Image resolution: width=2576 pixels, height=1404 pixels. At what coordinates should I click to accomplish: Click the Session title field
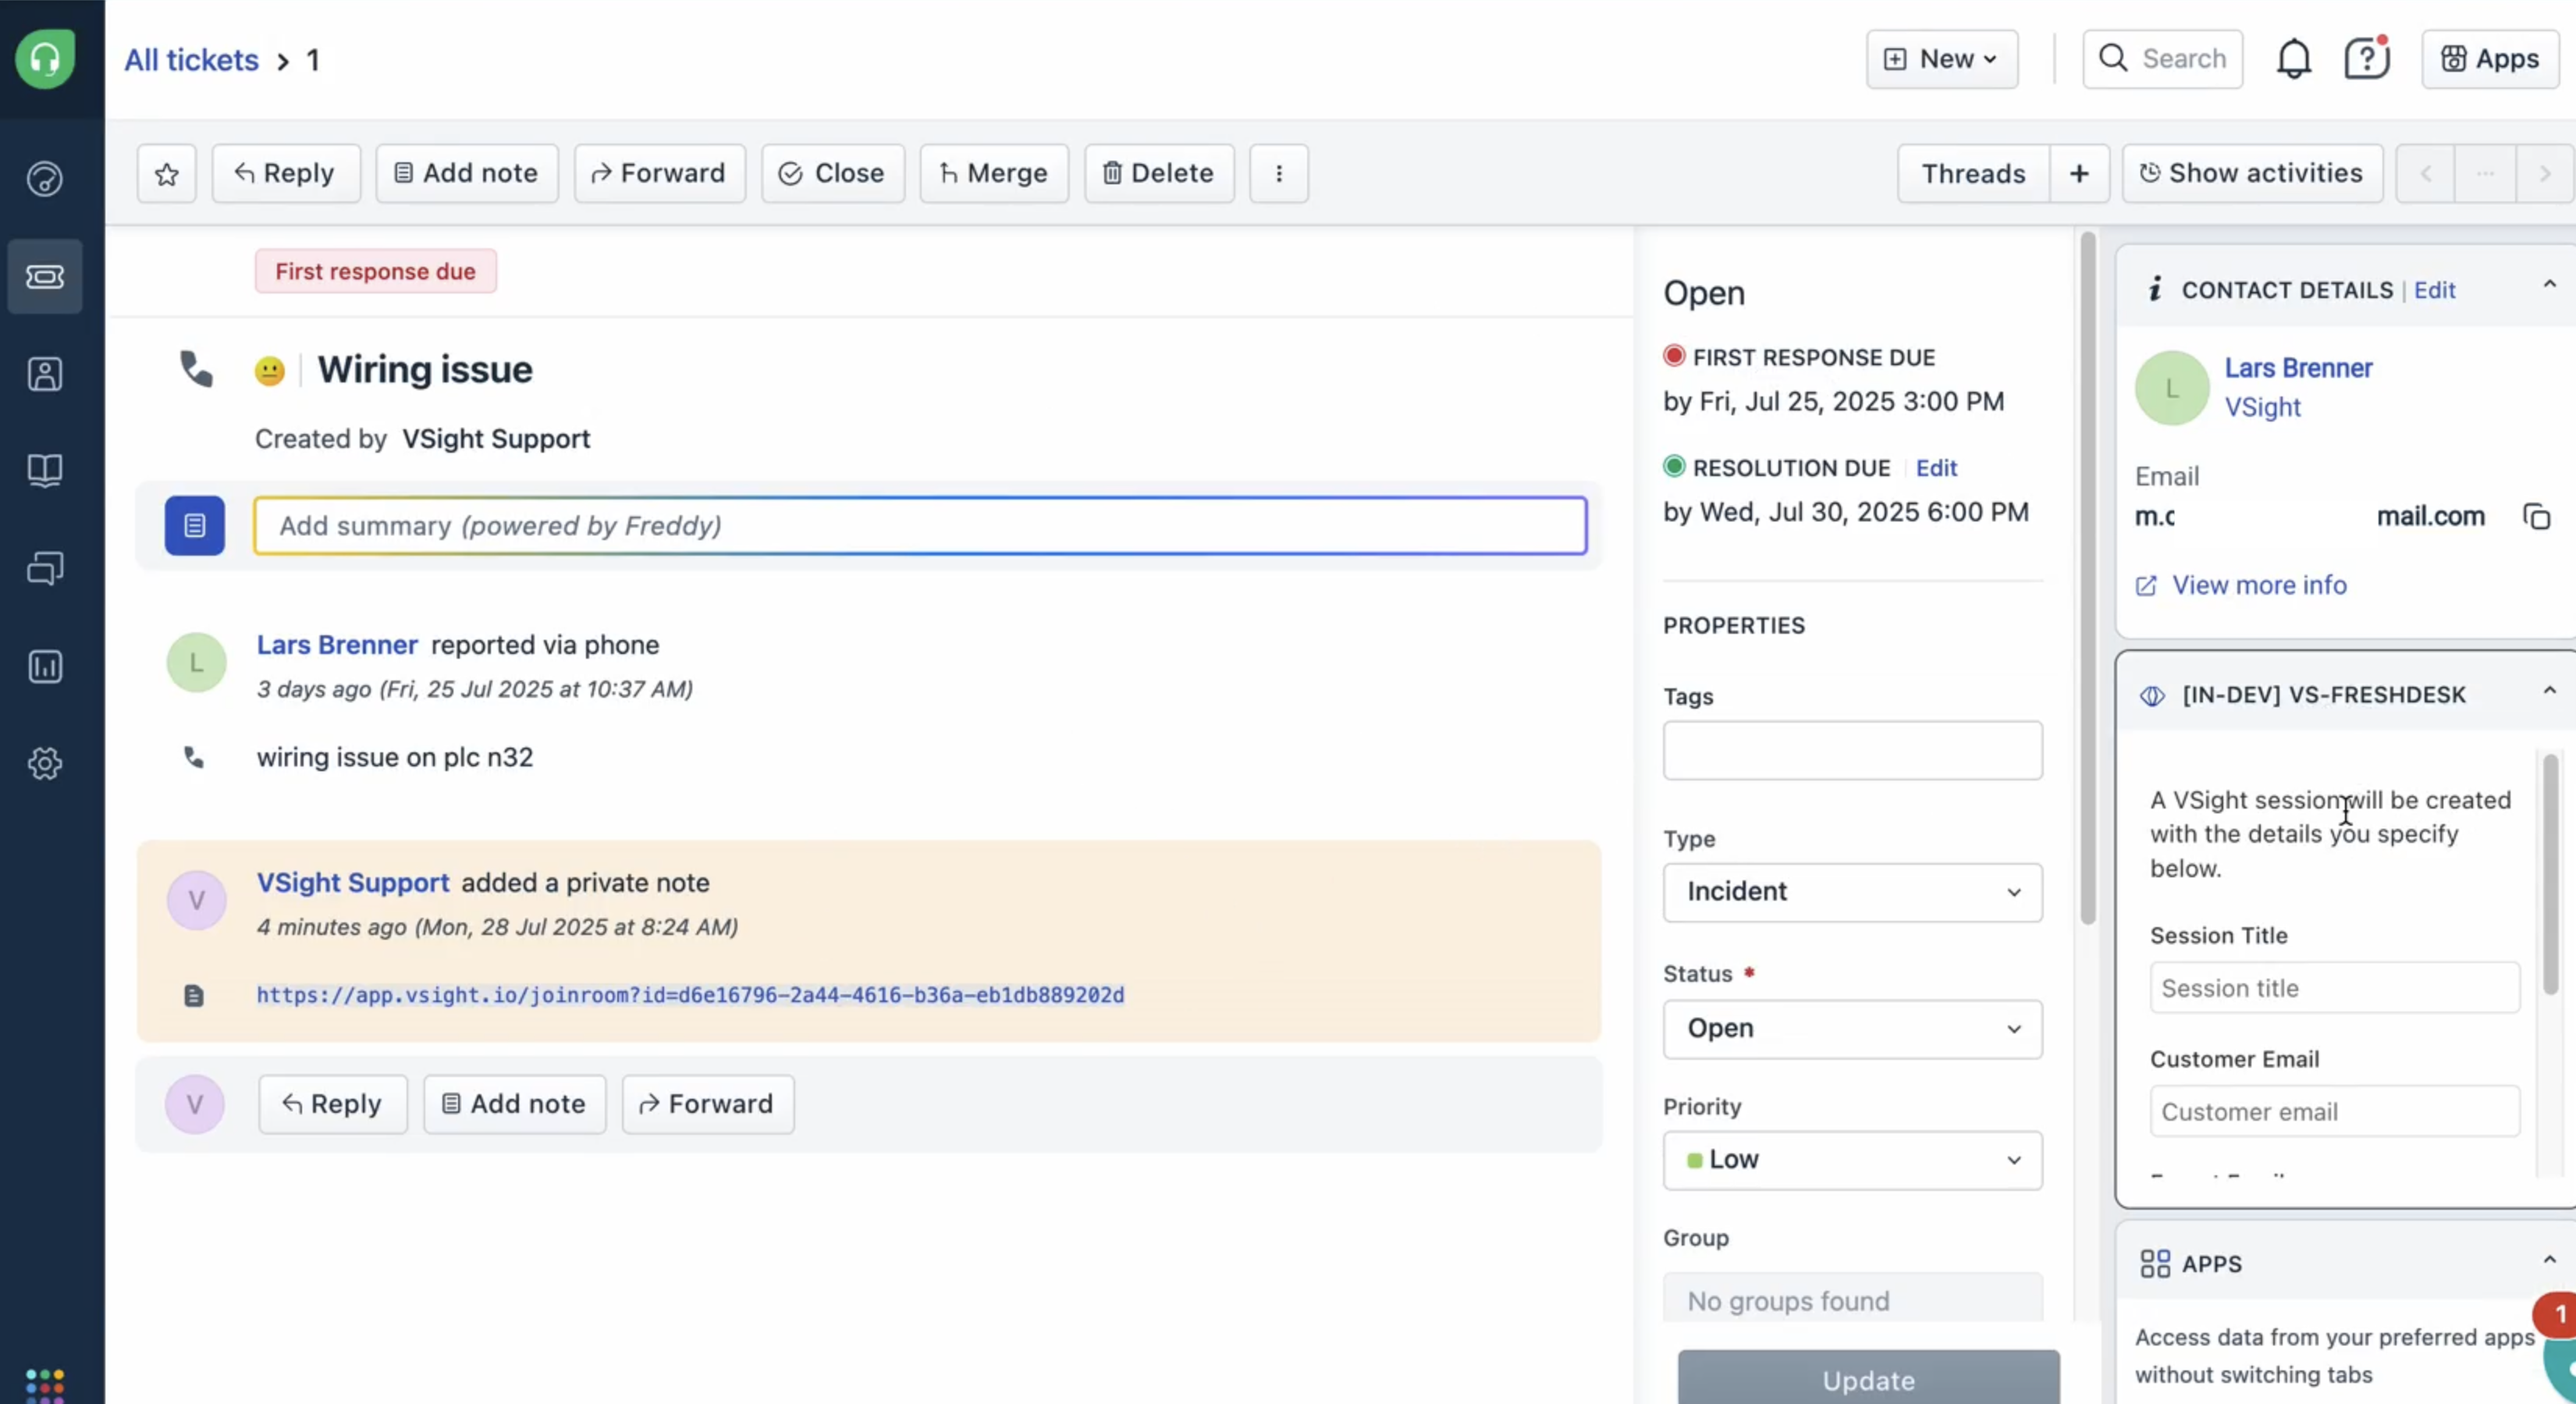2334,988
